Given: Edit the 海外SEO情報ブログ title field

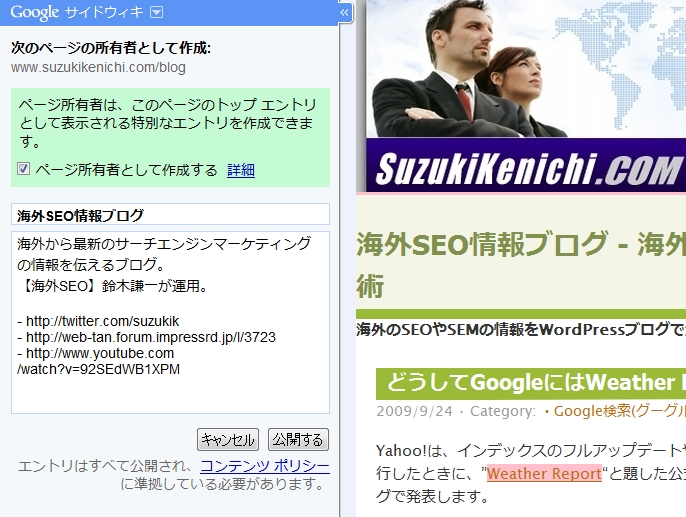Looking at the screenshot, I should [x=170, y=214].
